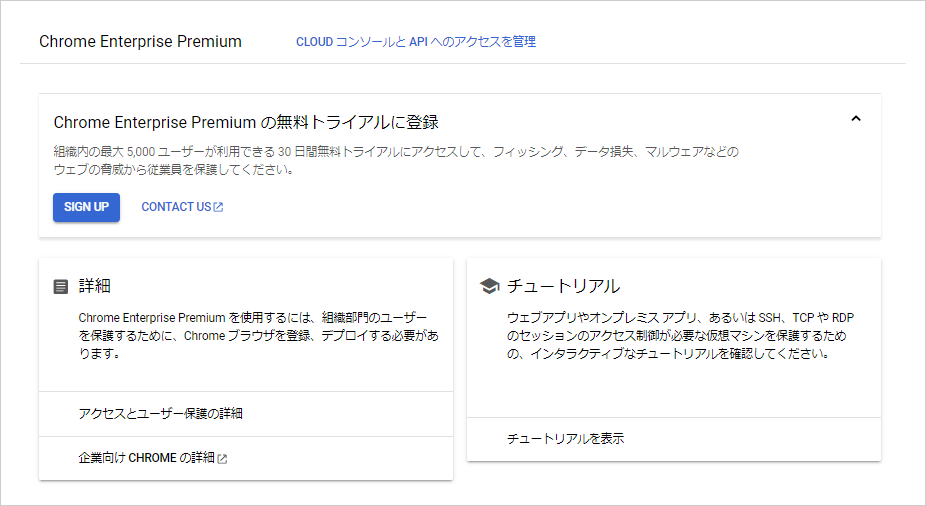Viewport: 926px width, 506px height.
Task: Click the SIGN UP button
Action: (86, 207)
